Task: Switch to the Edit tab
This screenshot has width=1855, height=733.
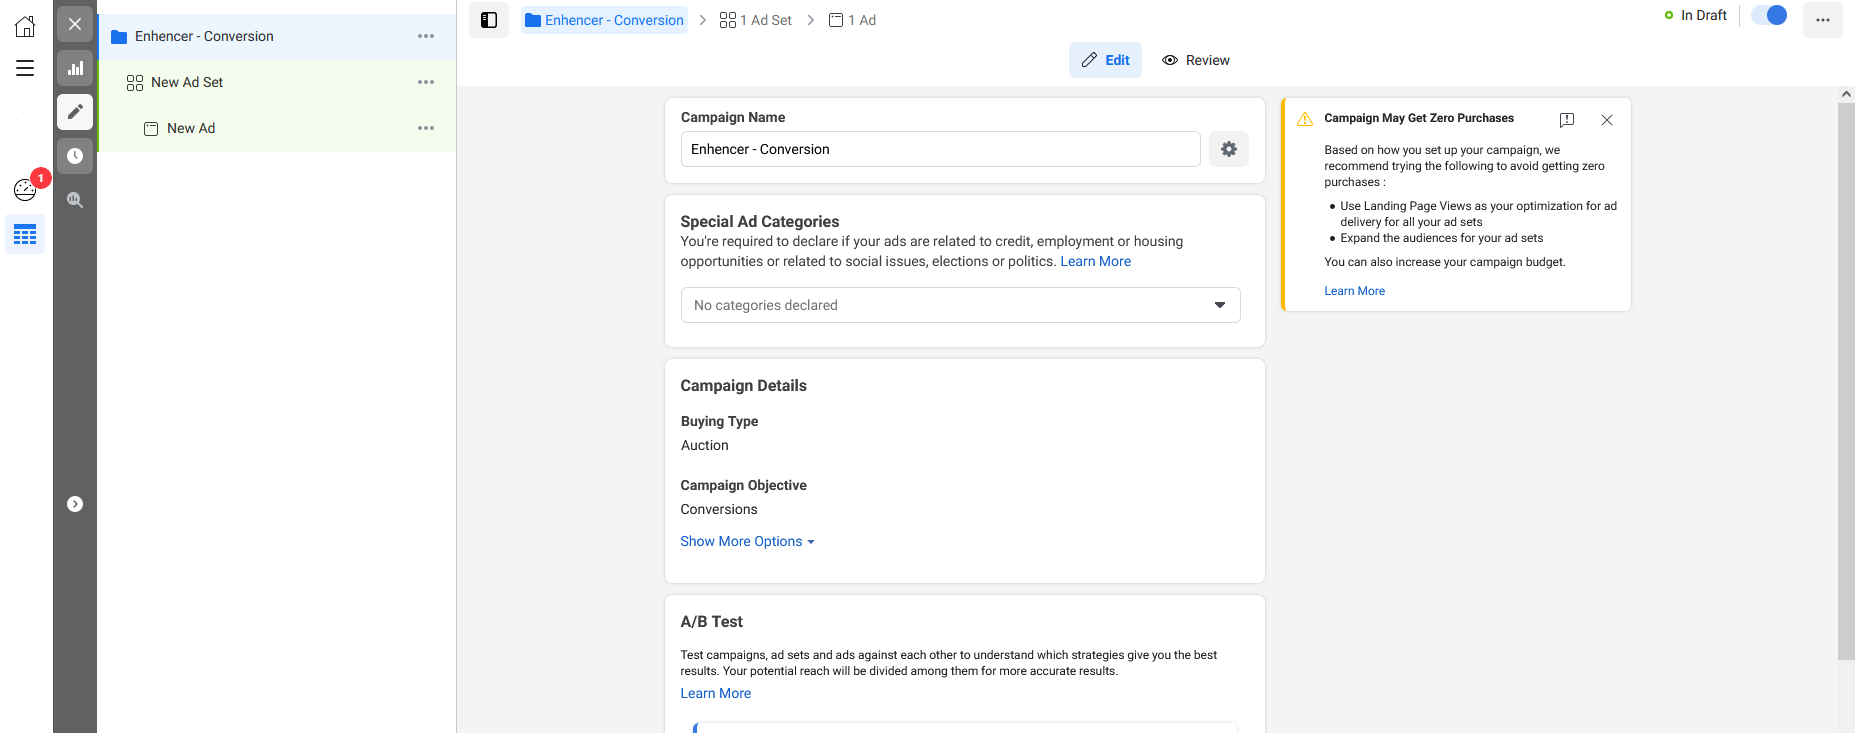Action: point(1105,60)
